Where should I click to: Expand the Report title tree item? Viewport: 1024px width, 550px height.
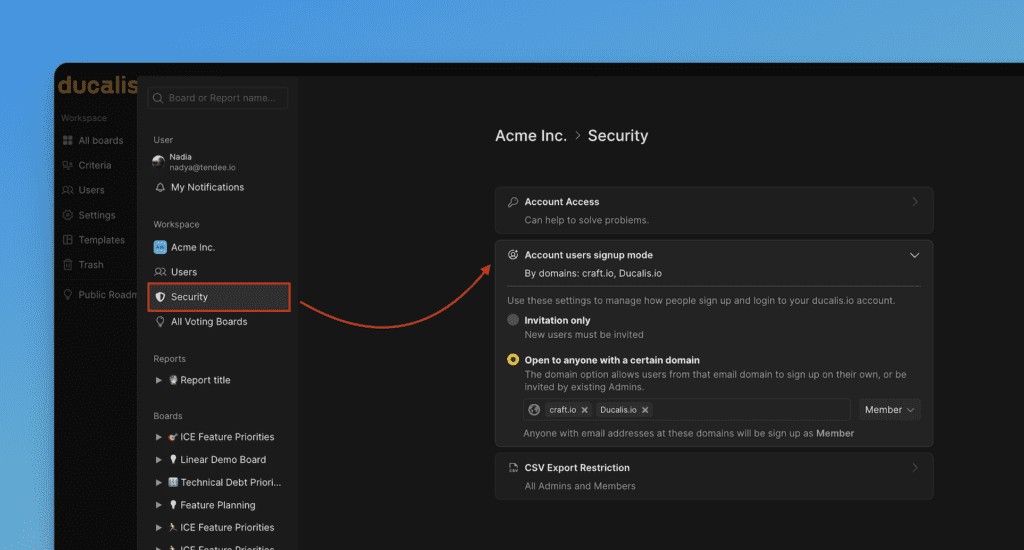point(159,380)
